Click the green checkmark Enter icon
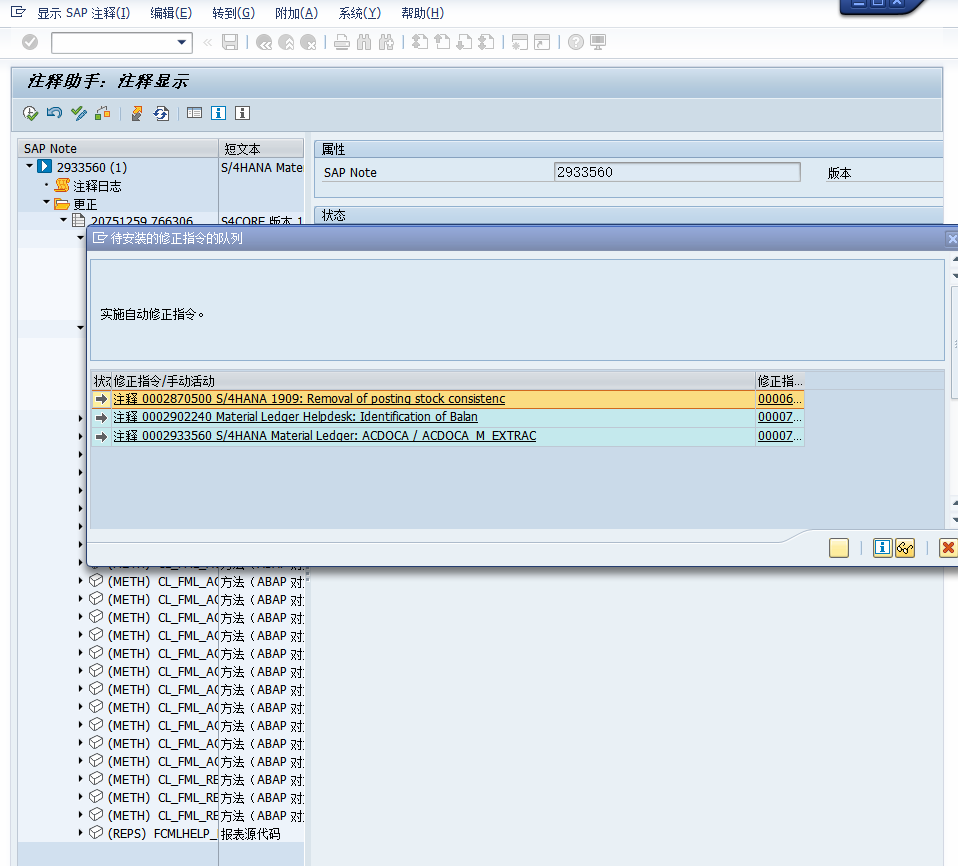This screenshot has width=958, height=866. coord(30,42)
